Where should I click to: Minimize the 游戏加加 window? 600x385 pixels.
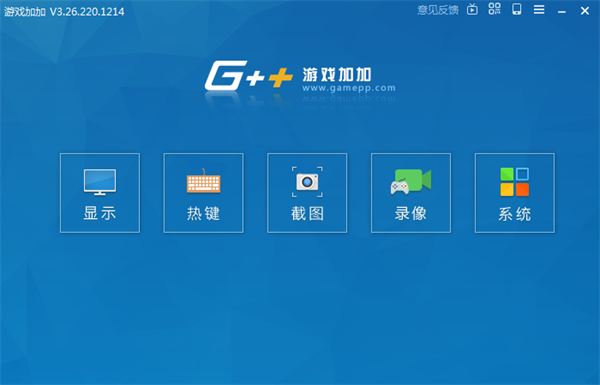562,12
